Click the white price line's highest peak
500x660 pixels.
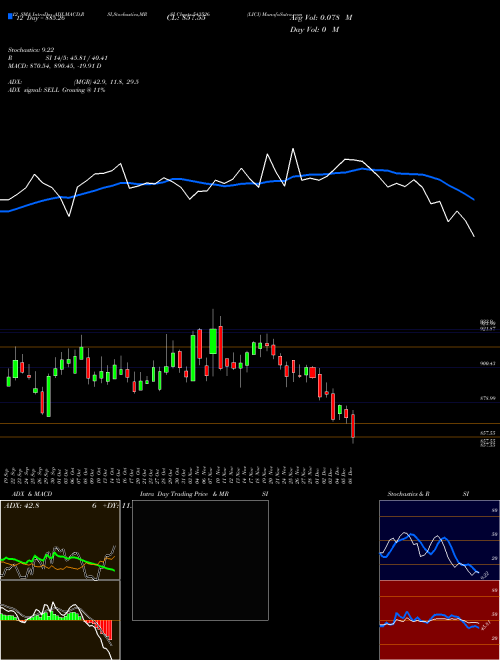click(x=293, y=149)
